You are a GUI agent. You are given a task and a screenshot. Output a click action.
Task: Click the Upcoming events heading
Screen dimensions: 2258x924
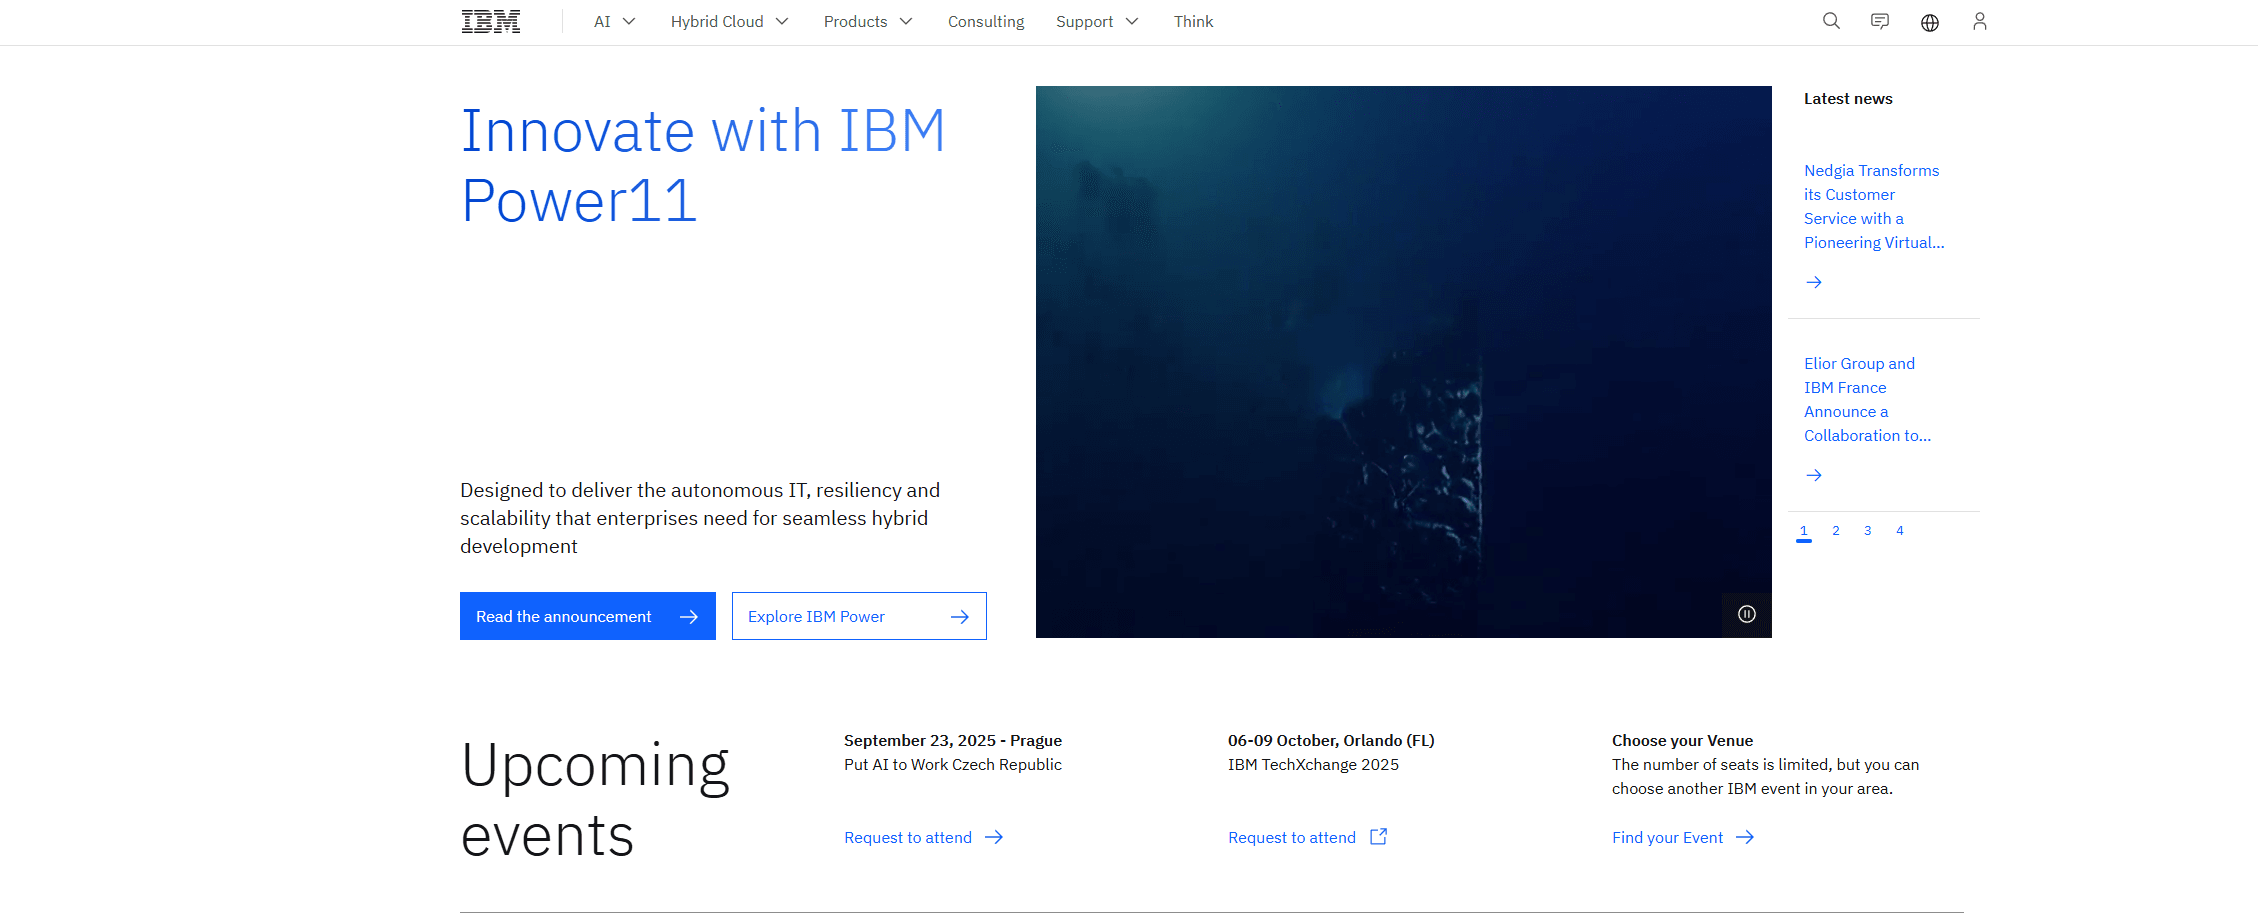[x=595, y=800]
